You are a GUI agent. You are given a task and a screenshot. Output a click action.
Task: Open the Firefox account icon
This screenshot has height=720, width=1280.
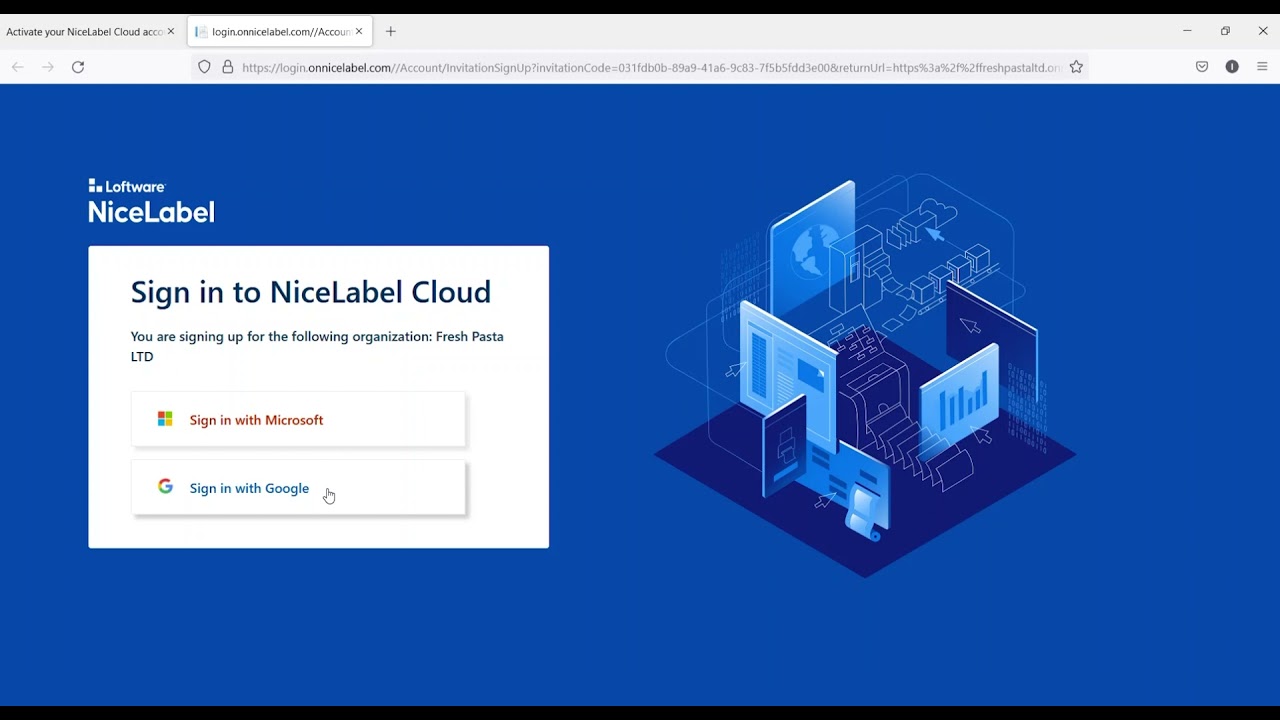coord(1232,67)
